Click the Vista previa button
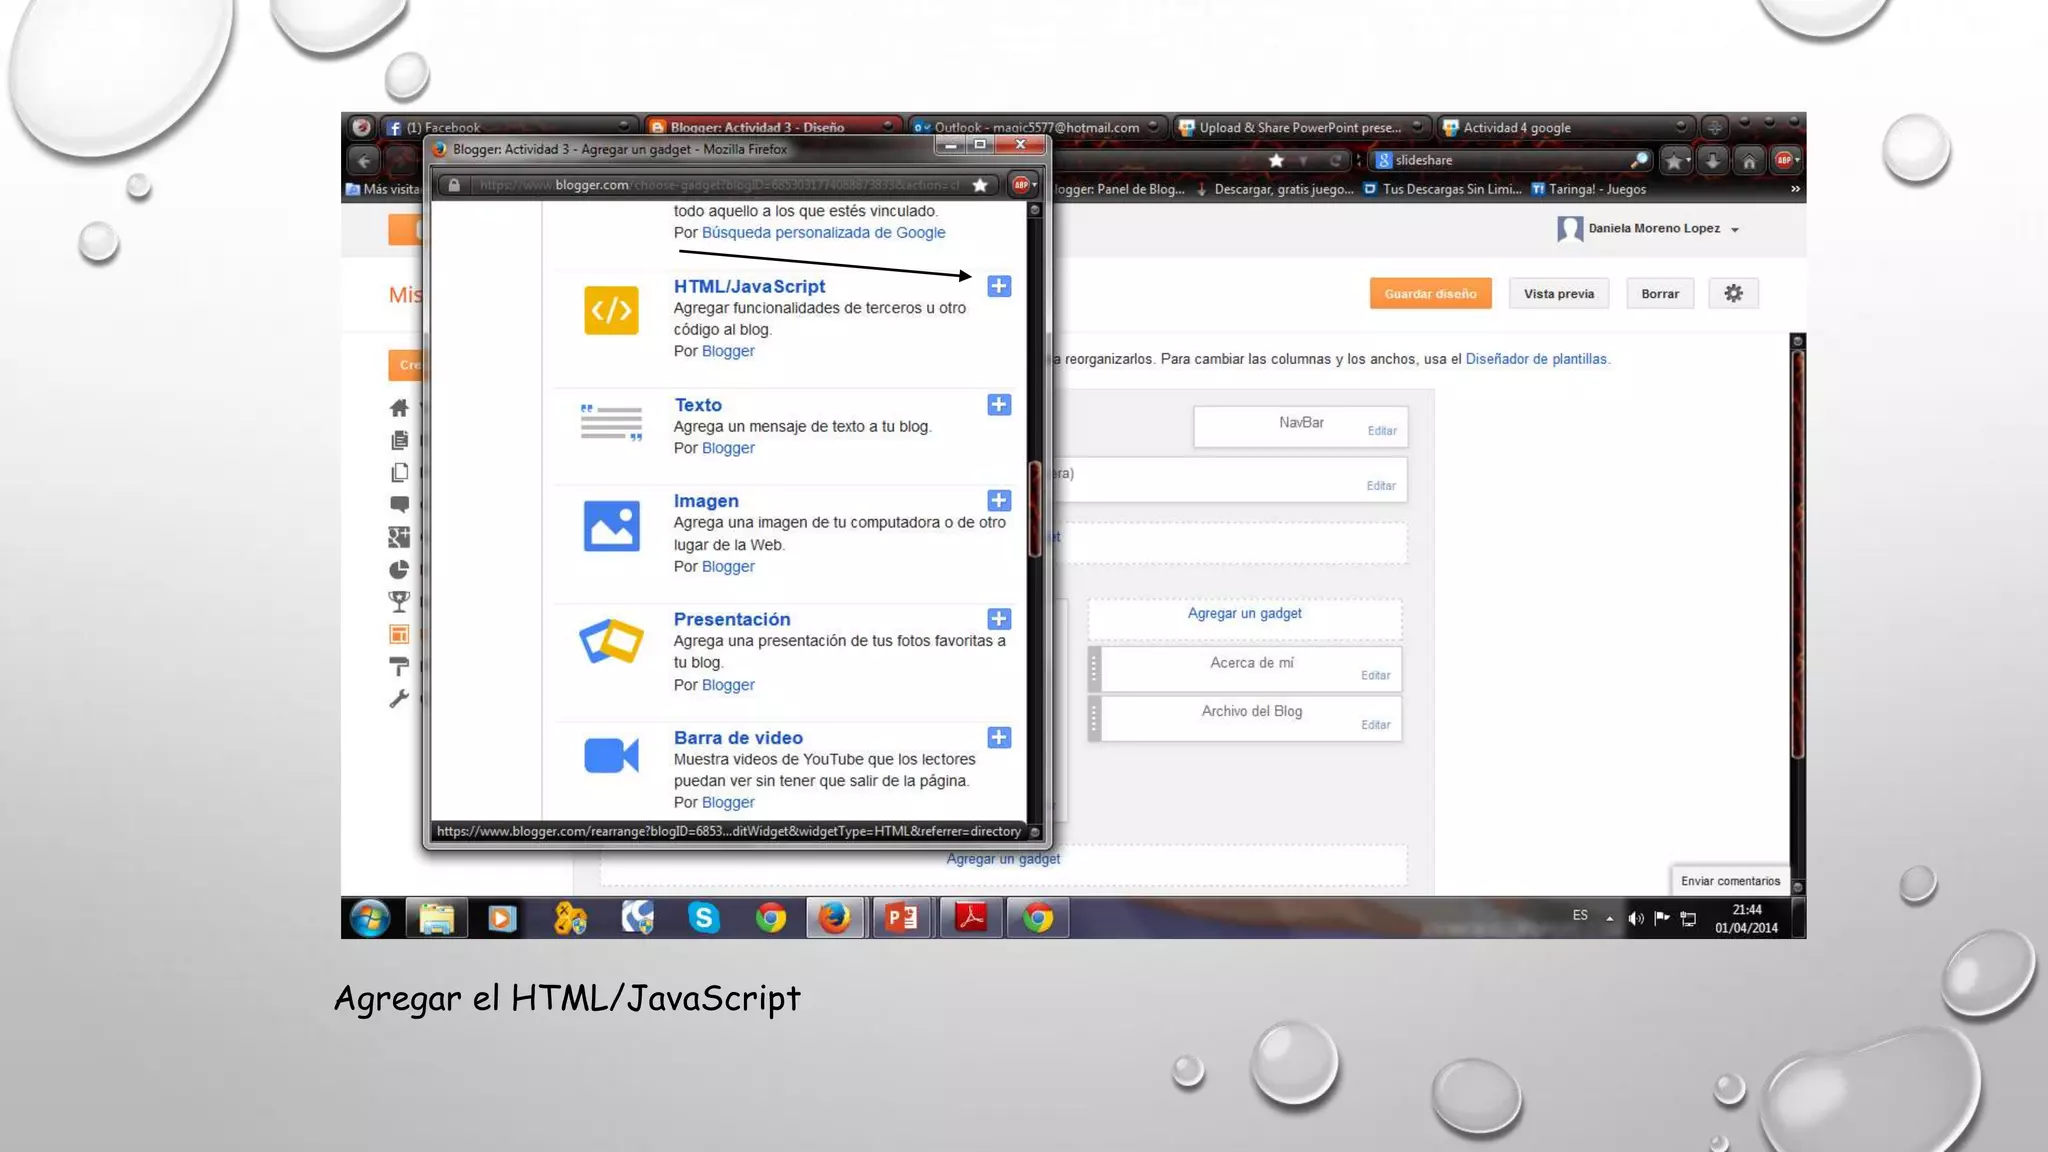The image size is (2048, 1152). 1558,294
